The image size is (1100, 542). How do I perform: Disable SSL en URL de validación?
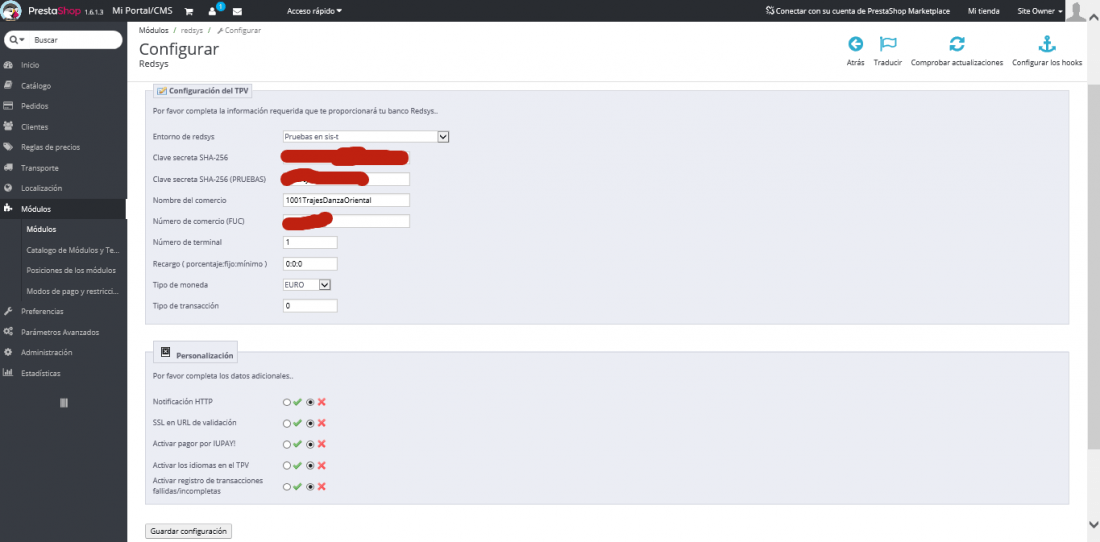click(x=310, y=424)
